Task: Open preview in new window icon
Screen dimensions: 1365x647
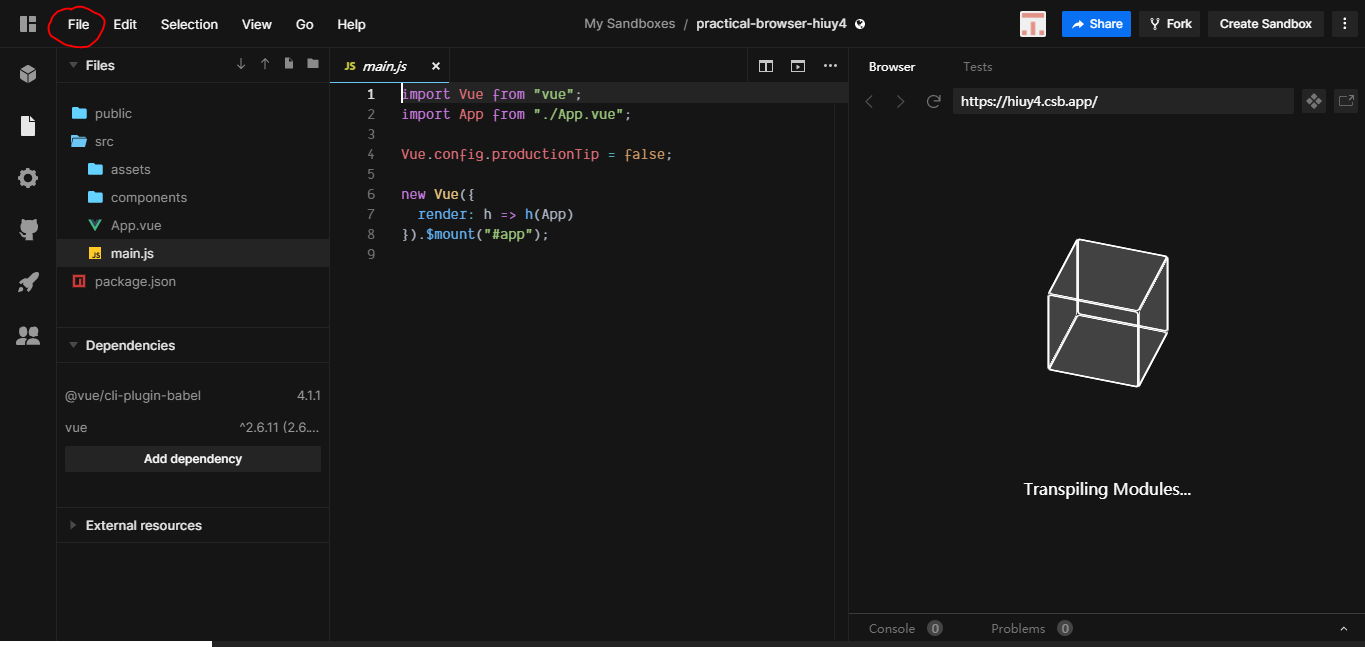Action: [1346, 101]
